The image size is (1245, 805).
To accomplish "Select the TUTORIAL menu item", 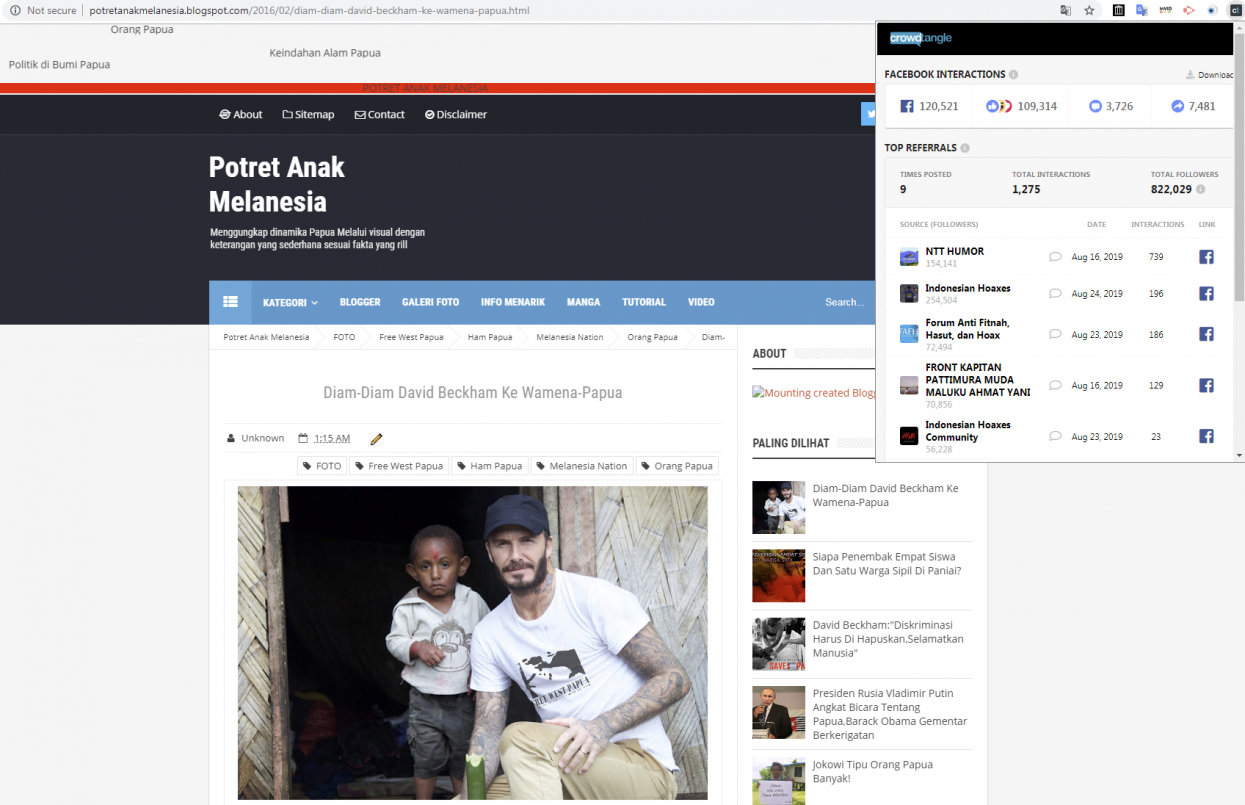I will point(644,302).
